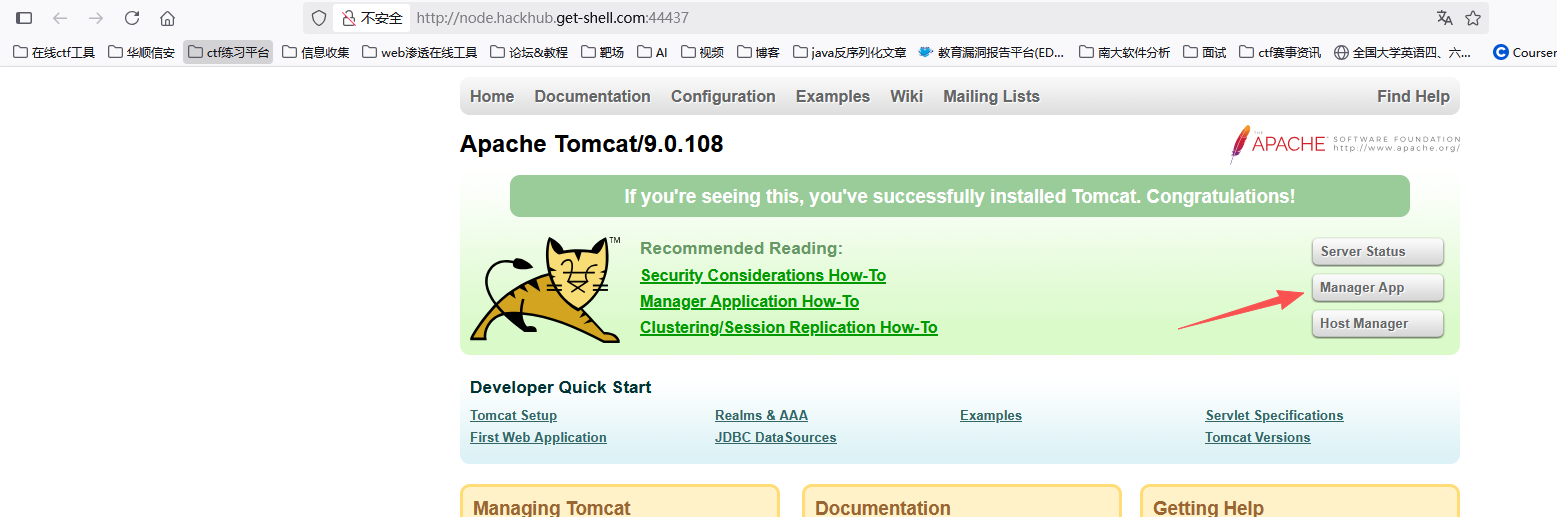Open the Servlet Specifications link

[1274, 415]
